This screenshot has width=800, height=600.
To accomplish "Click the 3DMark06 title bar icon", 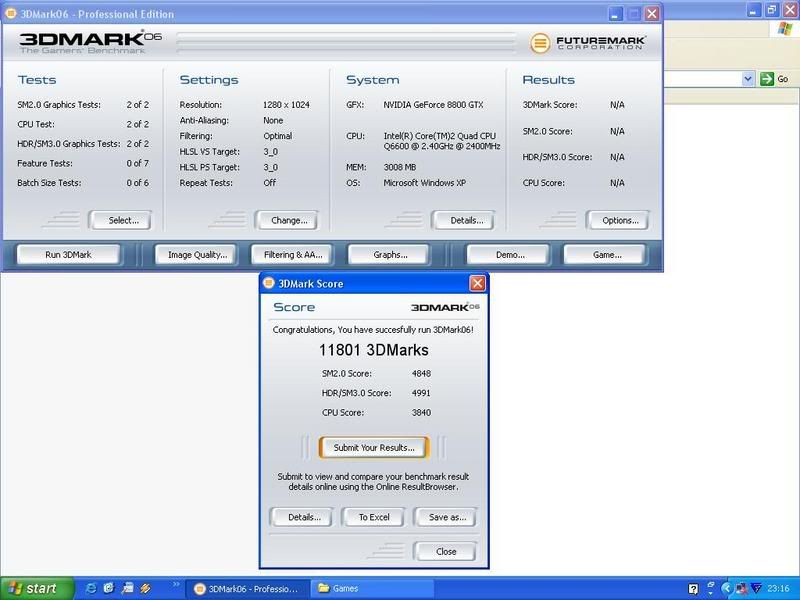I will [10, 14].
